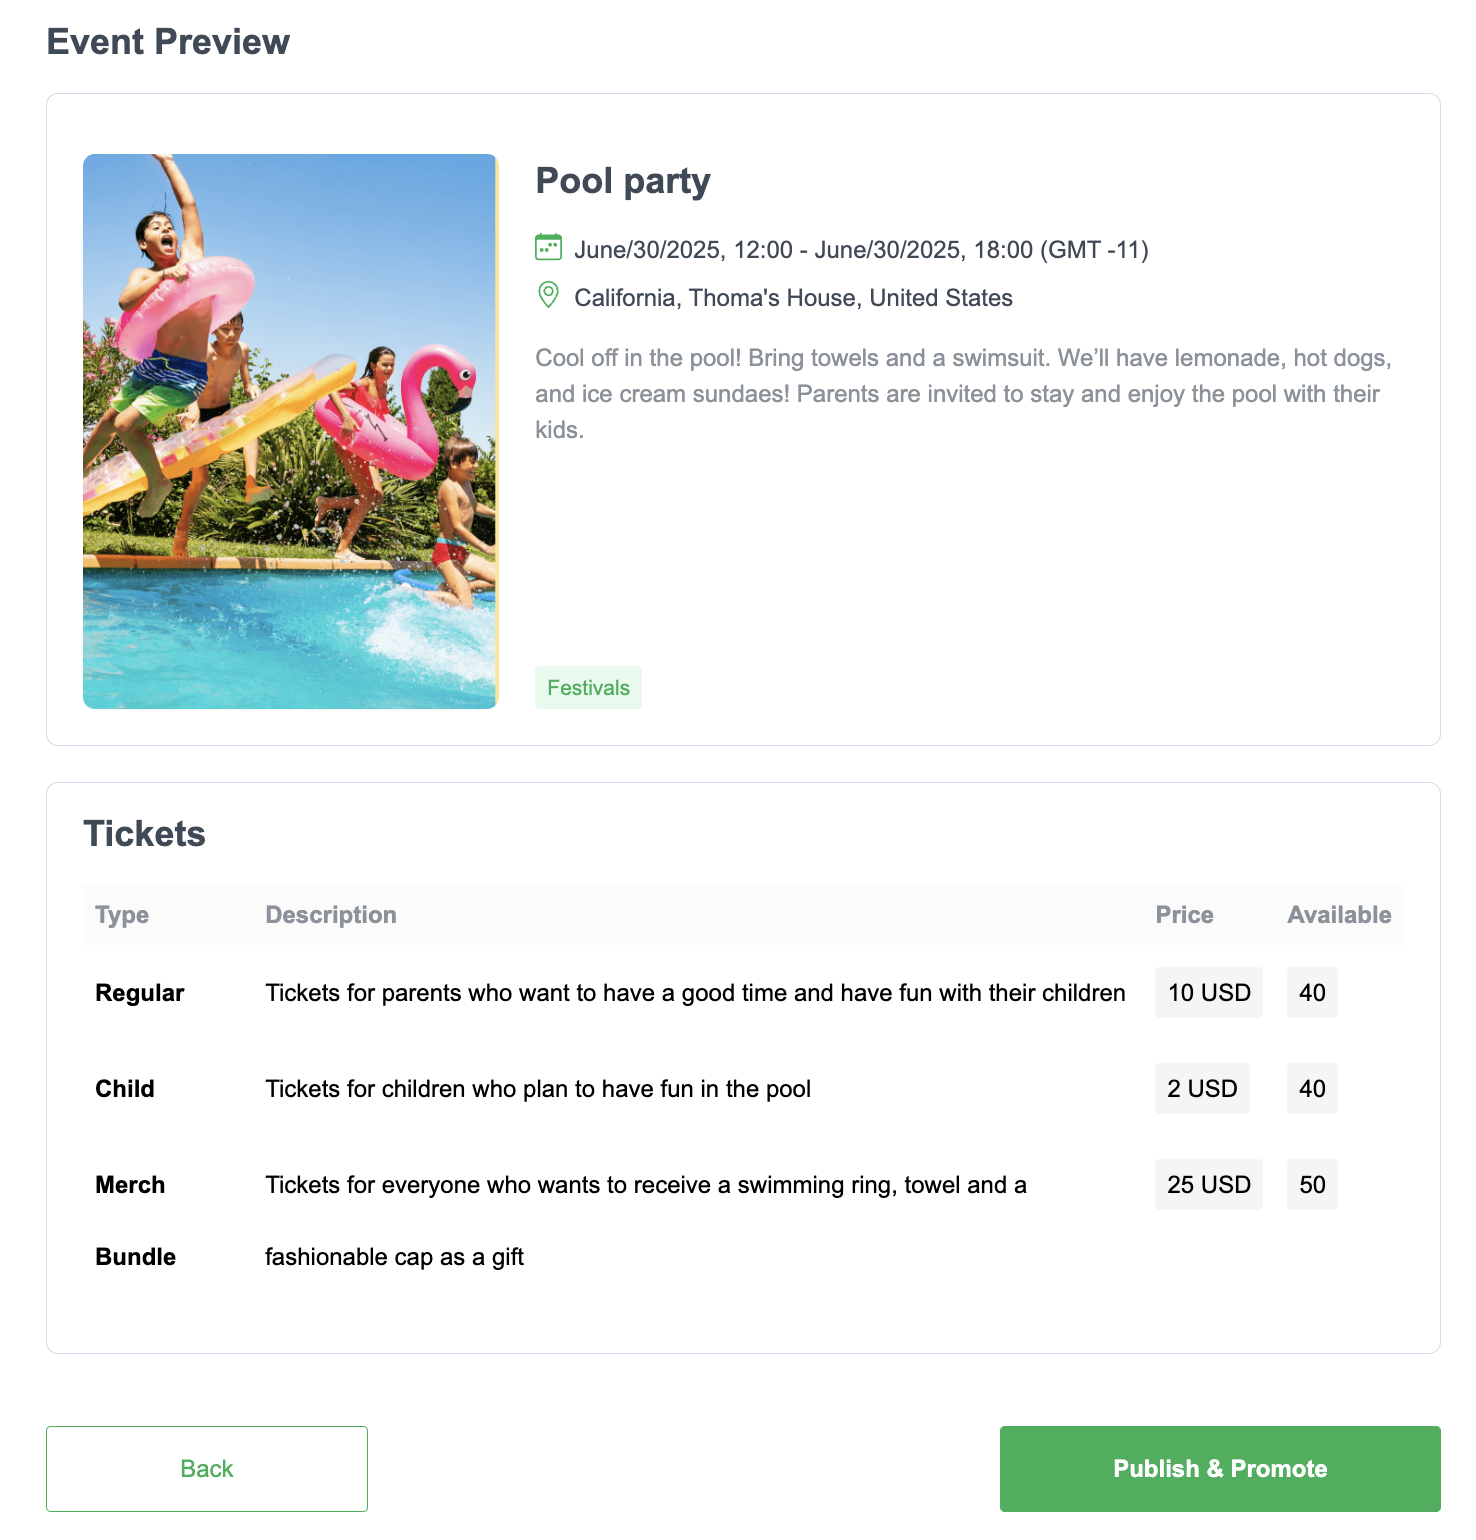
Task: Click the Festivals category tag
Action: click(588, 688)
